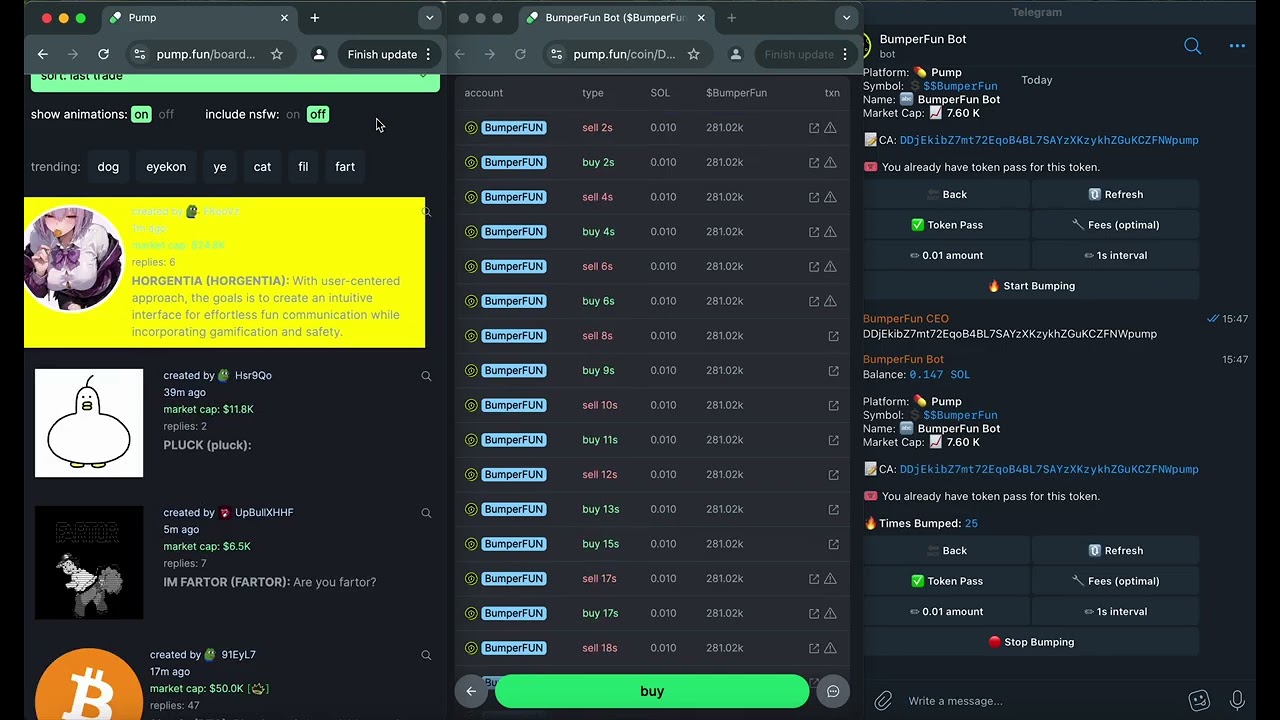Open creator link UpBullXHHF

264,513
